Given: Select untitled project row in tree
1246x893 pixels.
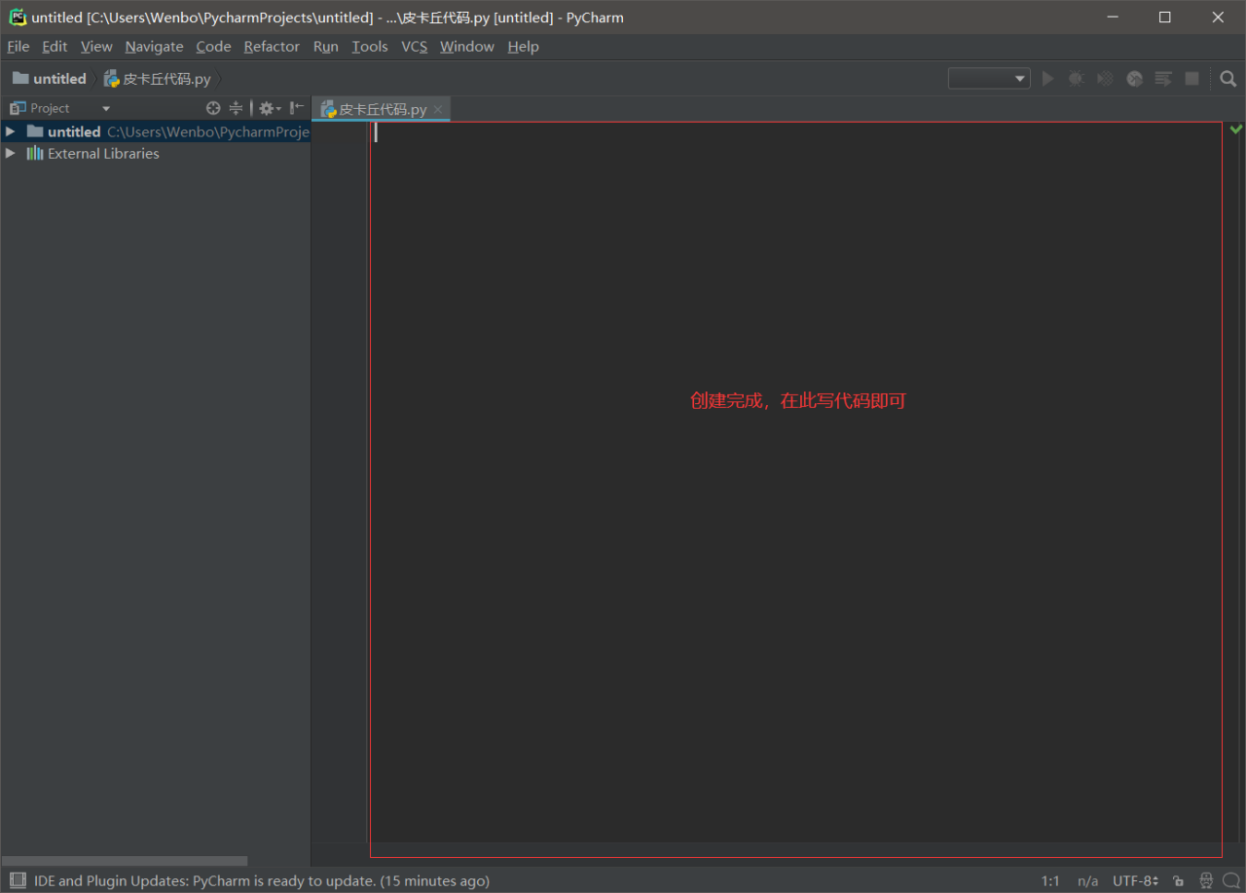Looking at the screenshot, I should pyautogui.click(x=155, y=131).
